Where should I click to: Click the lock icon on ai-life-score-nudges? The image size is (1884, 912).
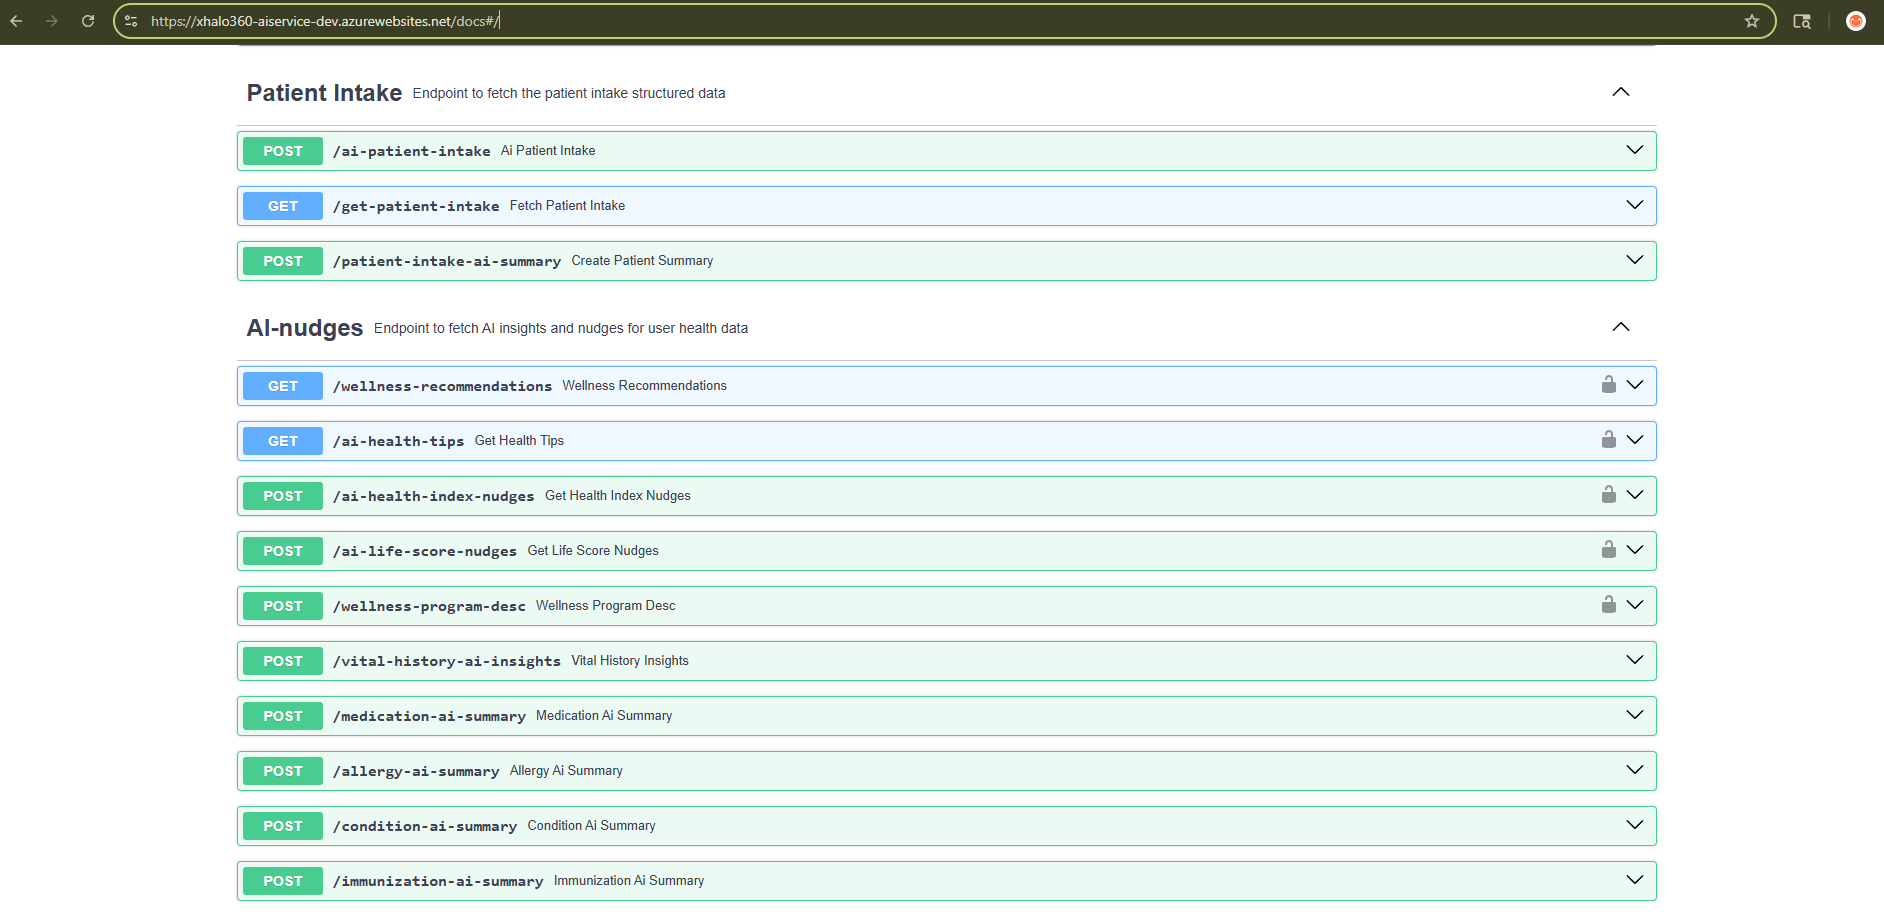pos(1608,550)
